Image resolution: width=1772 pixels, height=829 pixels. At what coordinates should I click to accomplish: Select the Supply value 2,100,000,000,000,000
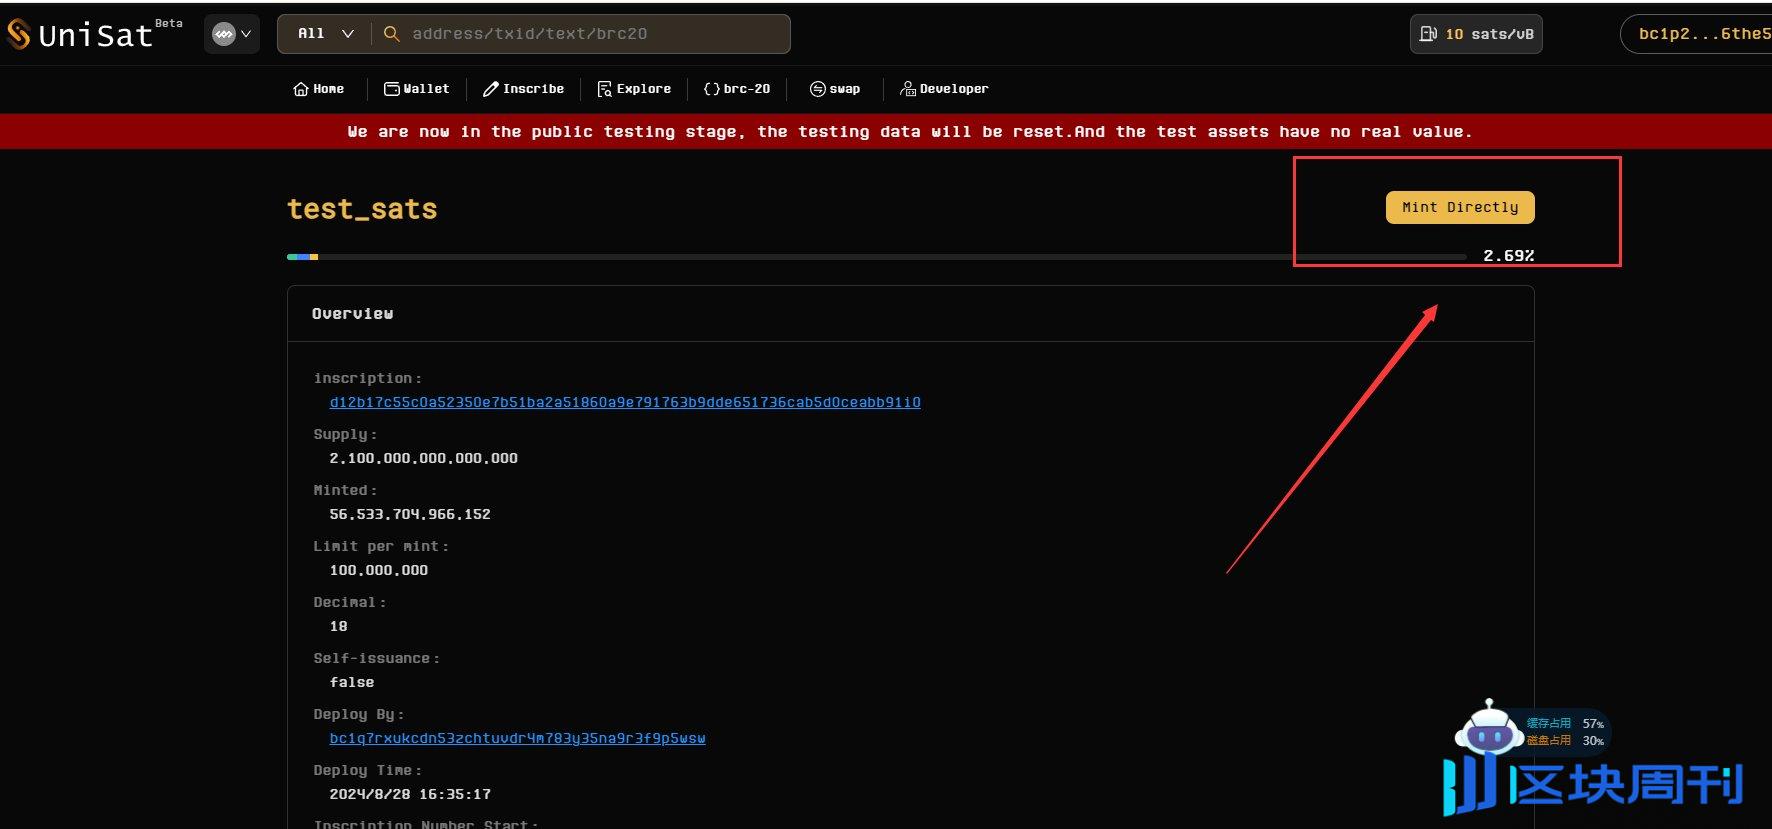tap(423, 458)
